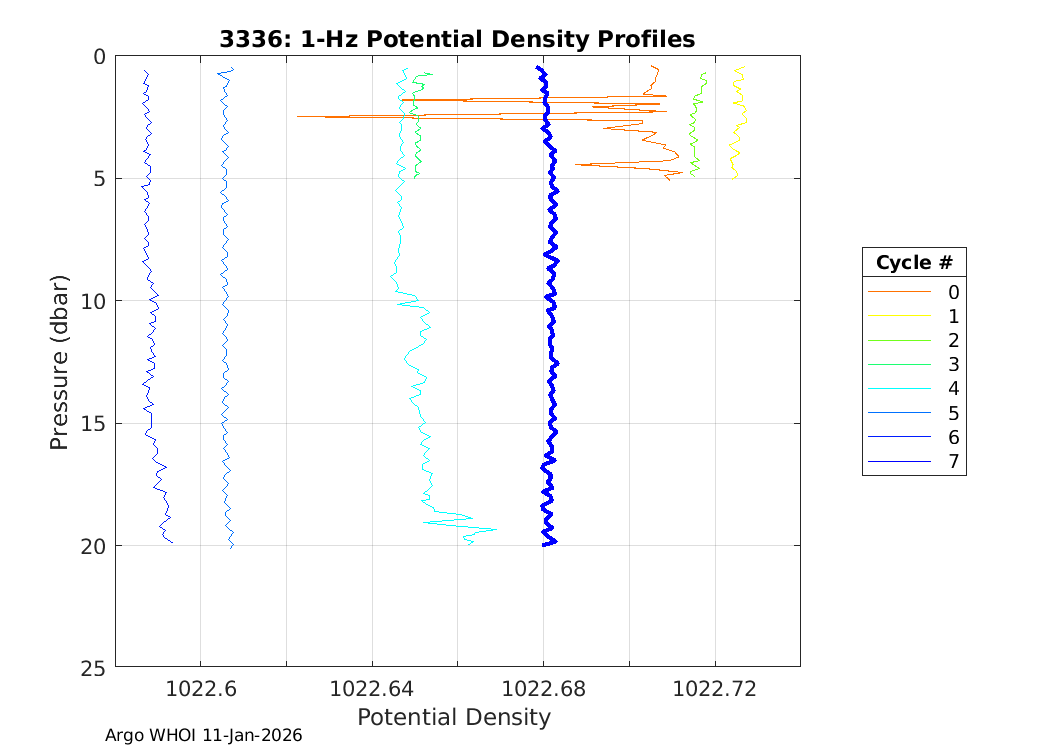The width and height of the screenshot is (1050, 750).
Task: Click the 'Cycle #' legend header
Action: pyautogui.click(x=914, y=263)
